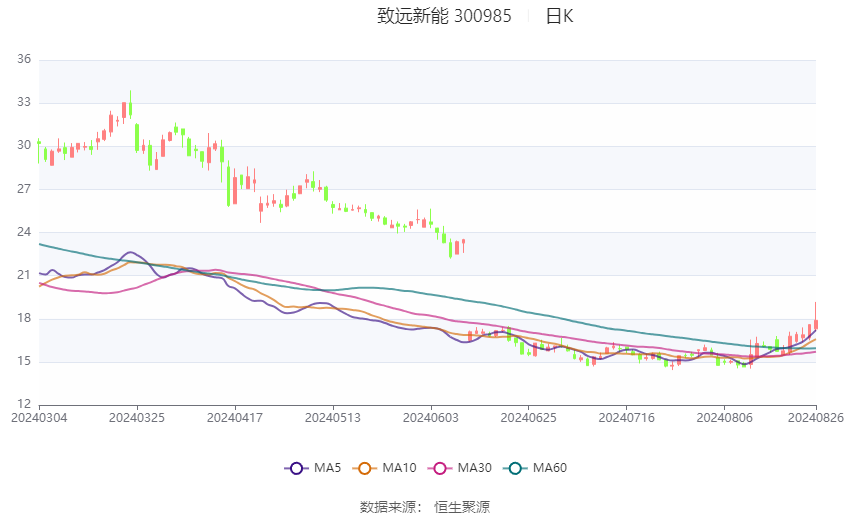Screen dimensions: 850x517
Task: Click y-axis value 21
Action: [x=24, y=275]
